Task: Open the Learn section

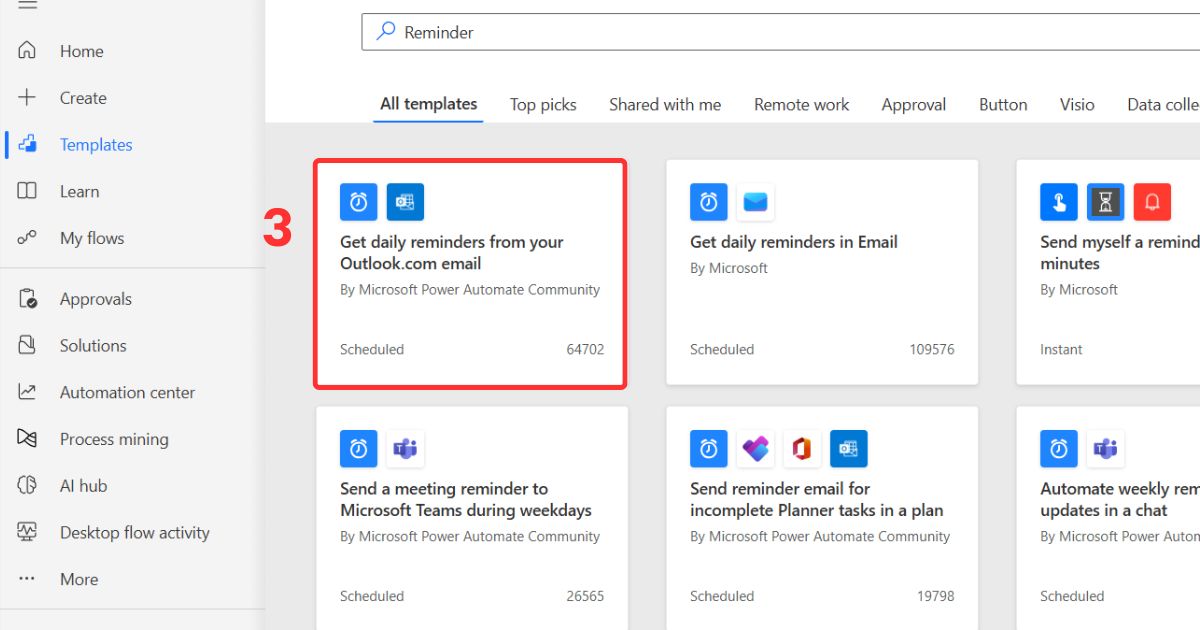Action: [78, 191]
